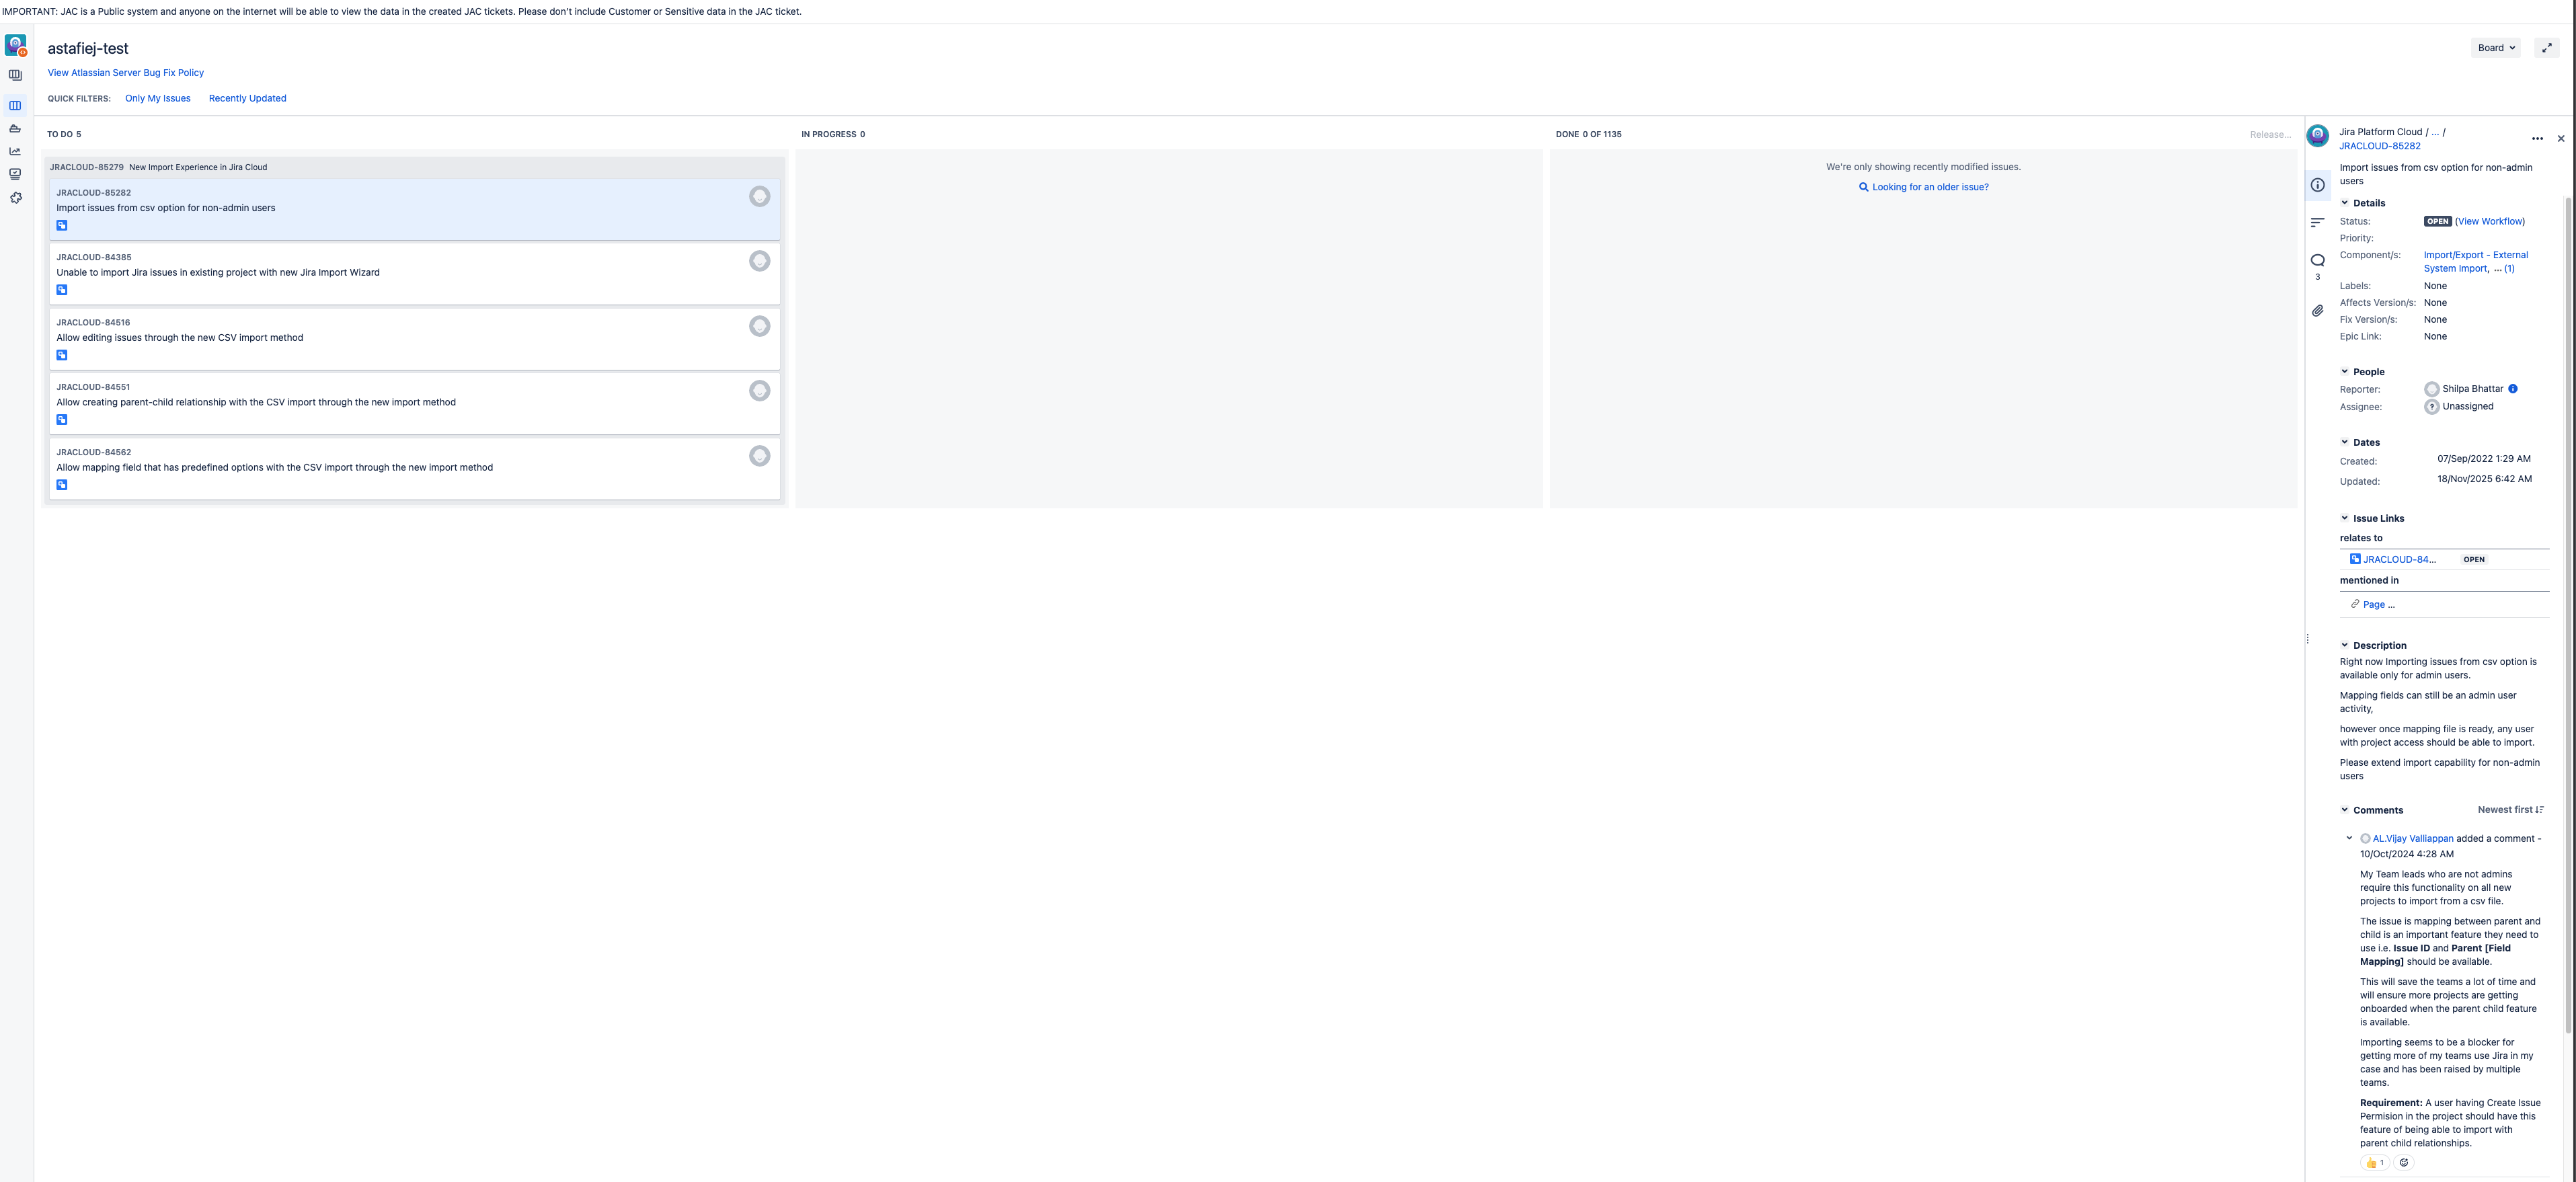The width and height of the screenshot is (2576, 1182).
Task: Collapse the Dates section
Action: (2344, 442)
